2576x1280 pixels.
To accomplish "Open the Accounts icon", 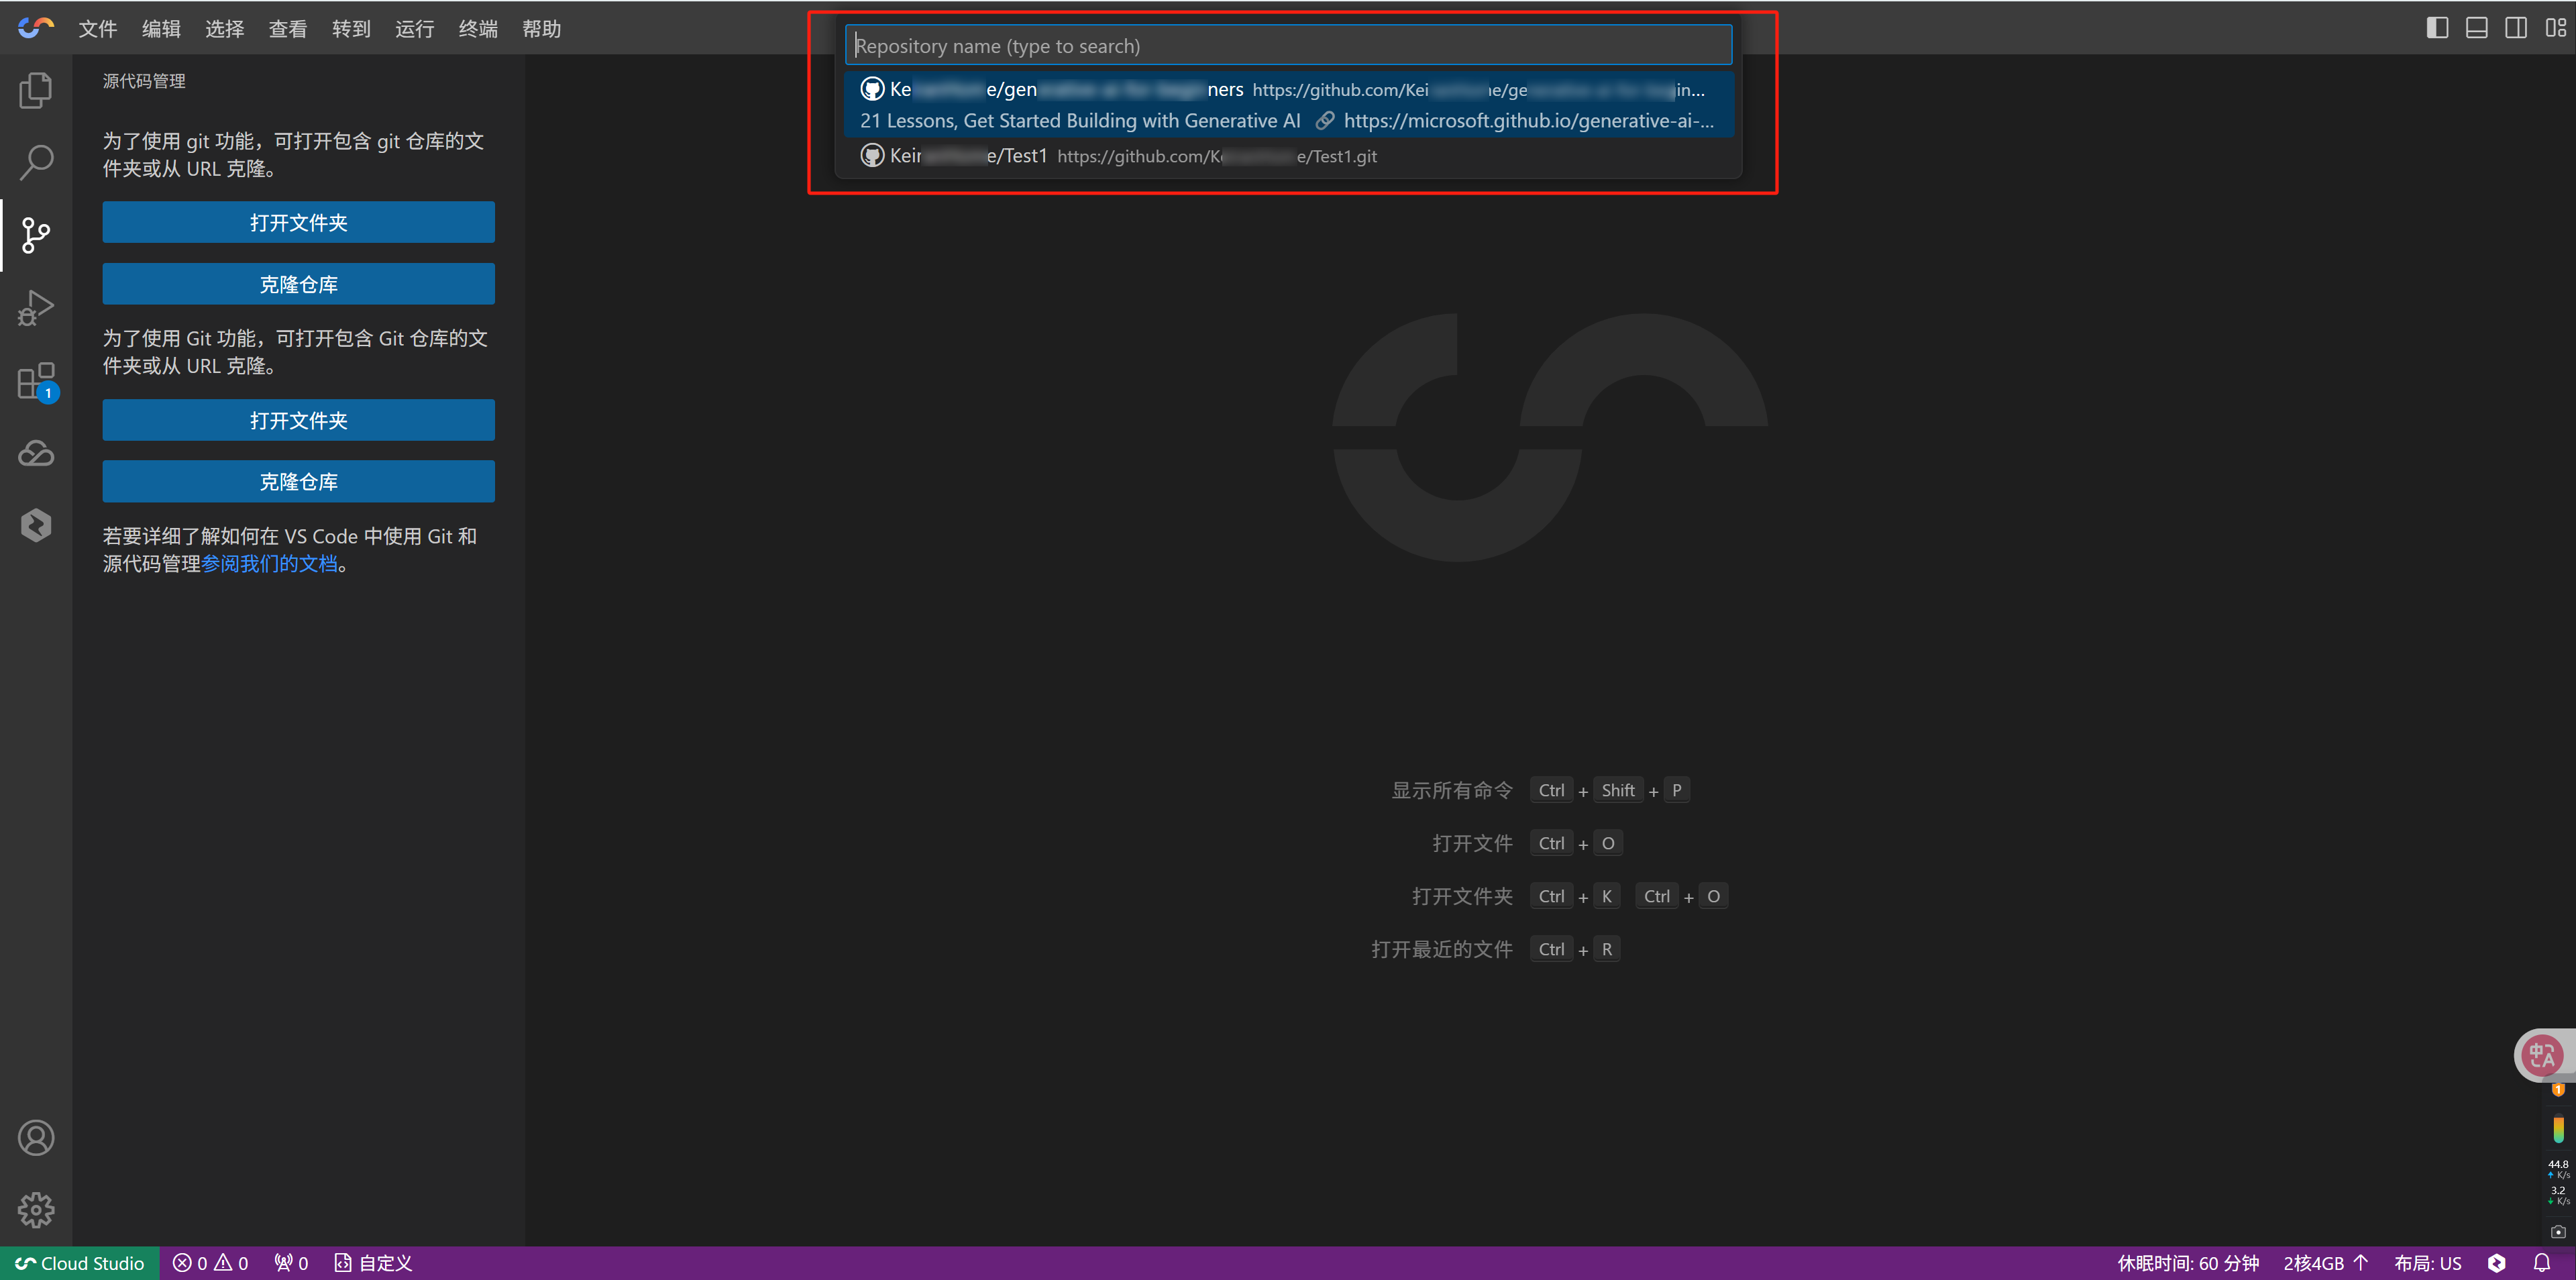I will click(x=36, y=1138).
